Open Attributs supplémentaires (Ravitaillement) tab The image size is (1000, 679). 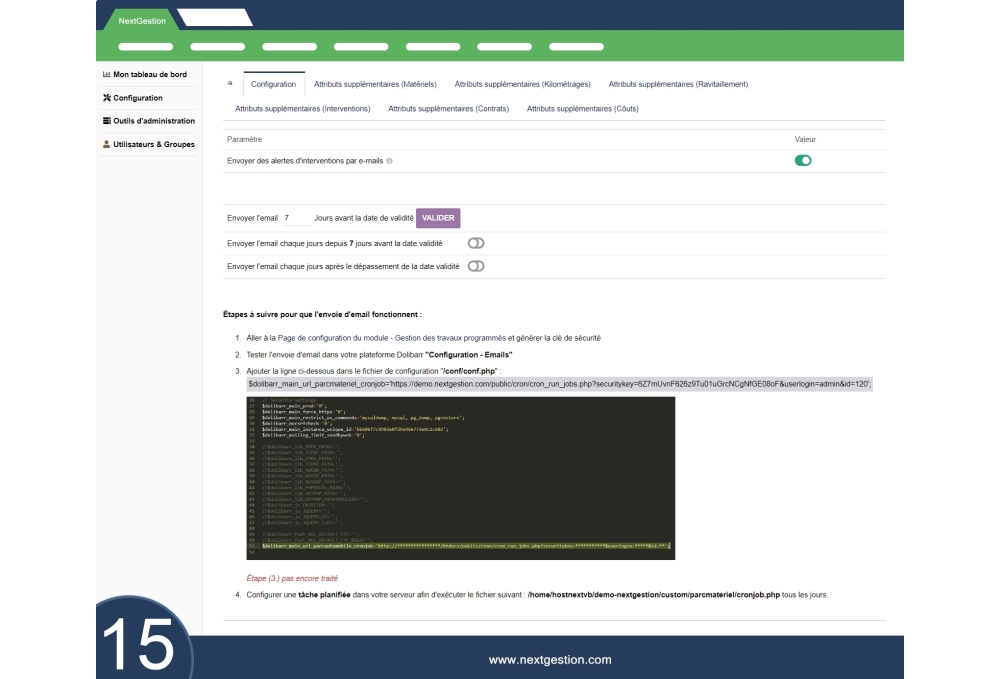pyautogui.click(x=678, y=85)
